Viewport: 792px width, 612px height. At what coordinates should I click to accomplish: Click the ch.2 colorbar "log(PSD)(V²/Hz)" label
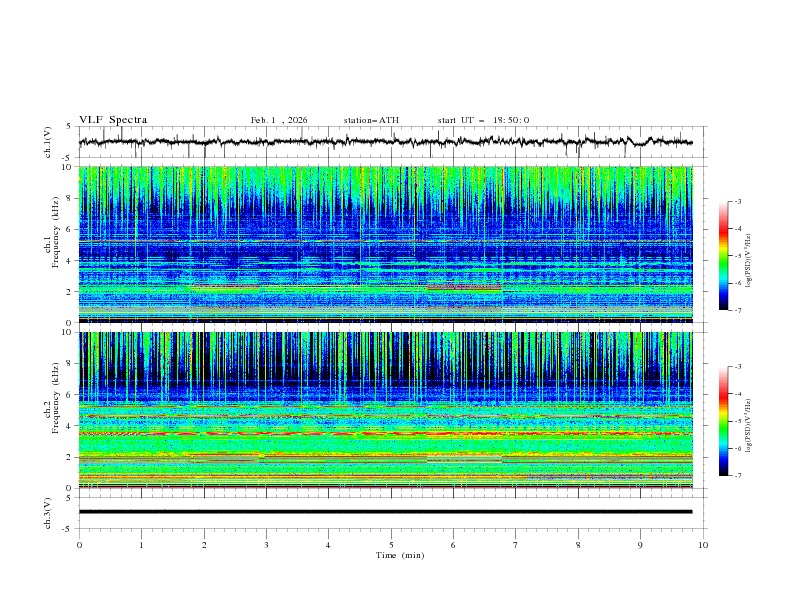pos(748,425)
